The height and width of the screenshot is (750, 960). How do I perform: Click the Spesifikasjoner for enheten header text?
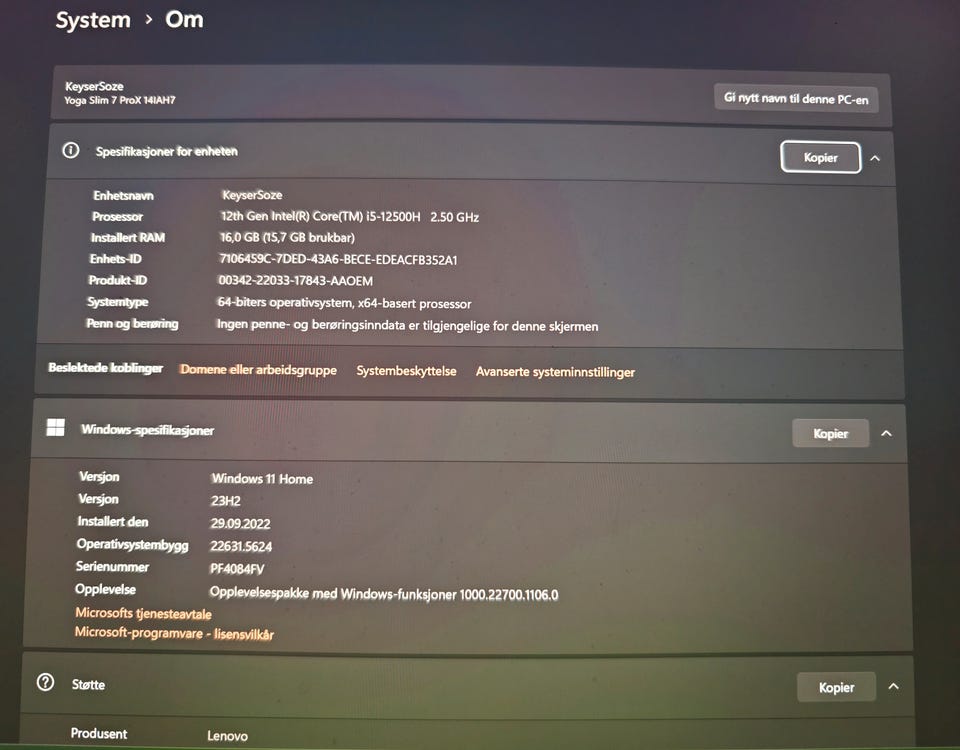(167, 151)
